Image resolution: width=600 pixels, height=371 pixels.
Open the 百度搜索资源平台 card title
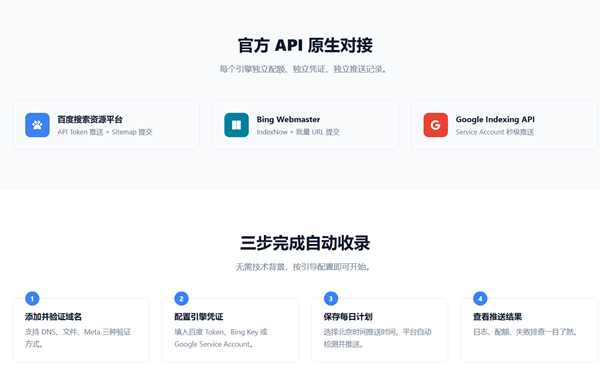(x=90, y=119)
